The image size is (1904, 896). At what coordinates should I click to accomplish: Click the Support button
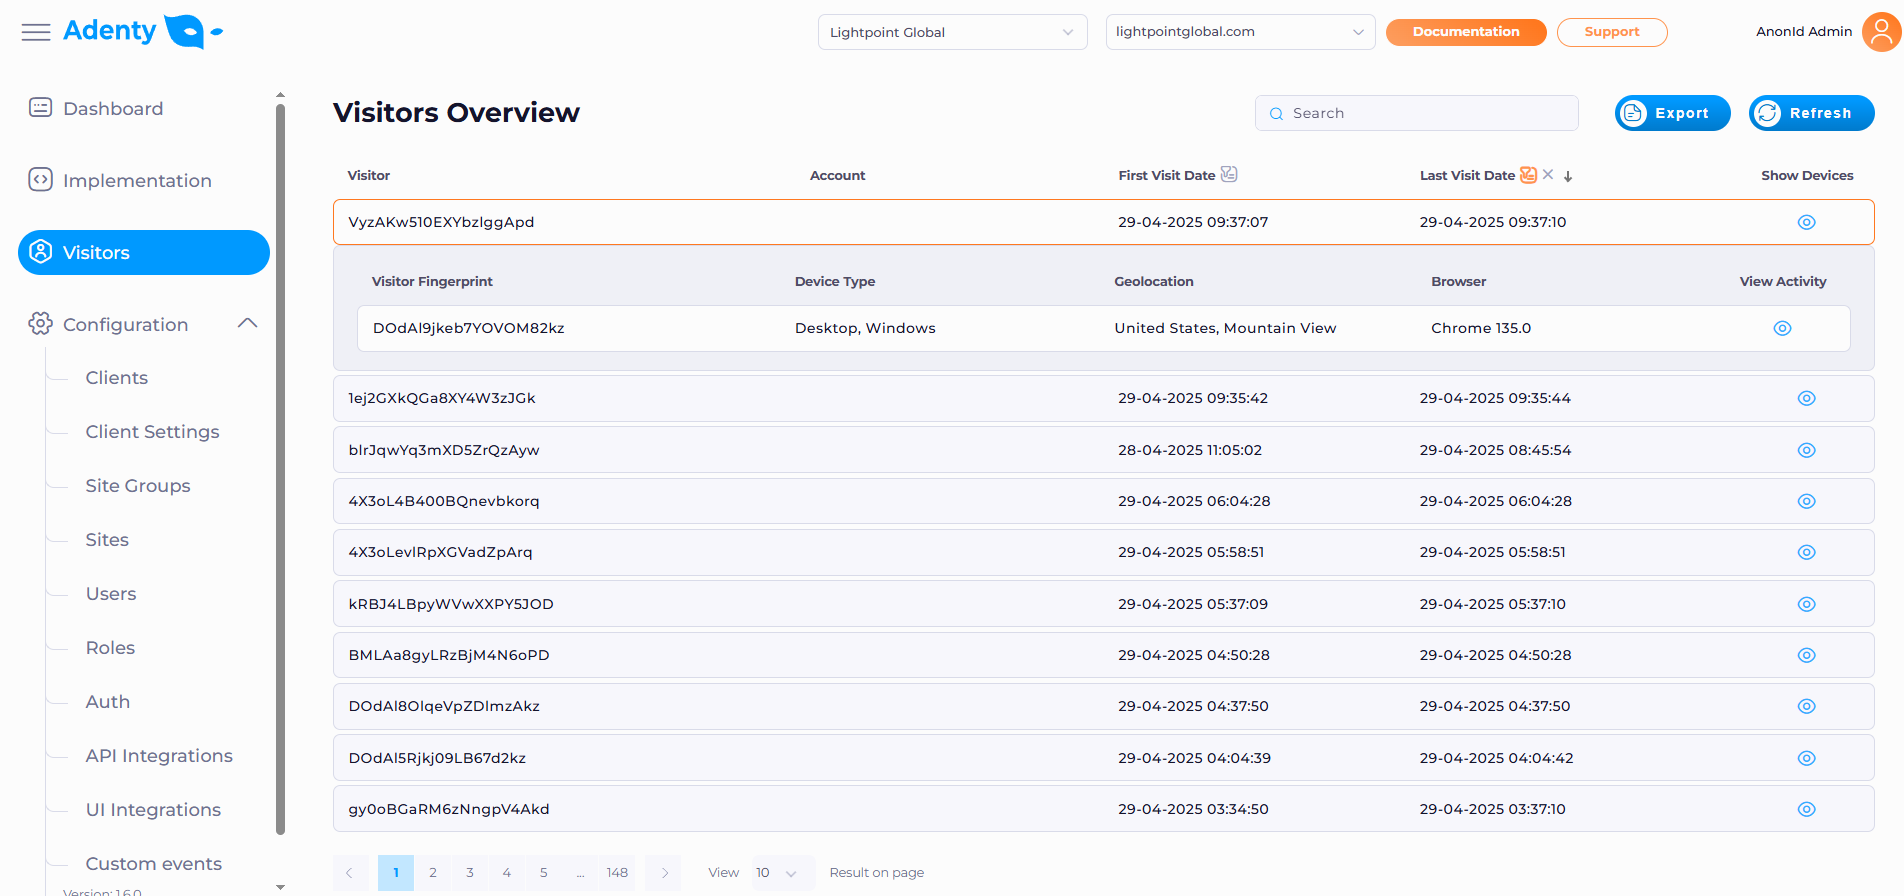point(1612,32)
